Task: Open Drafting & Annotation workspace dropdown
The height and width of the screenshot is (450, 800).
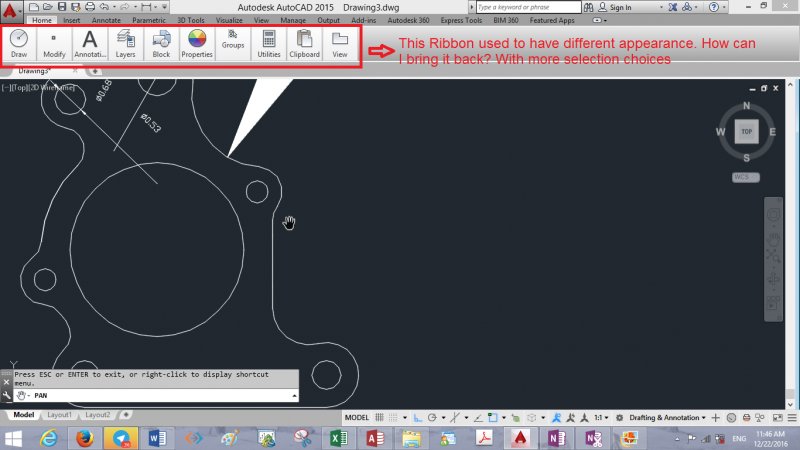Action: pos(667,417)
